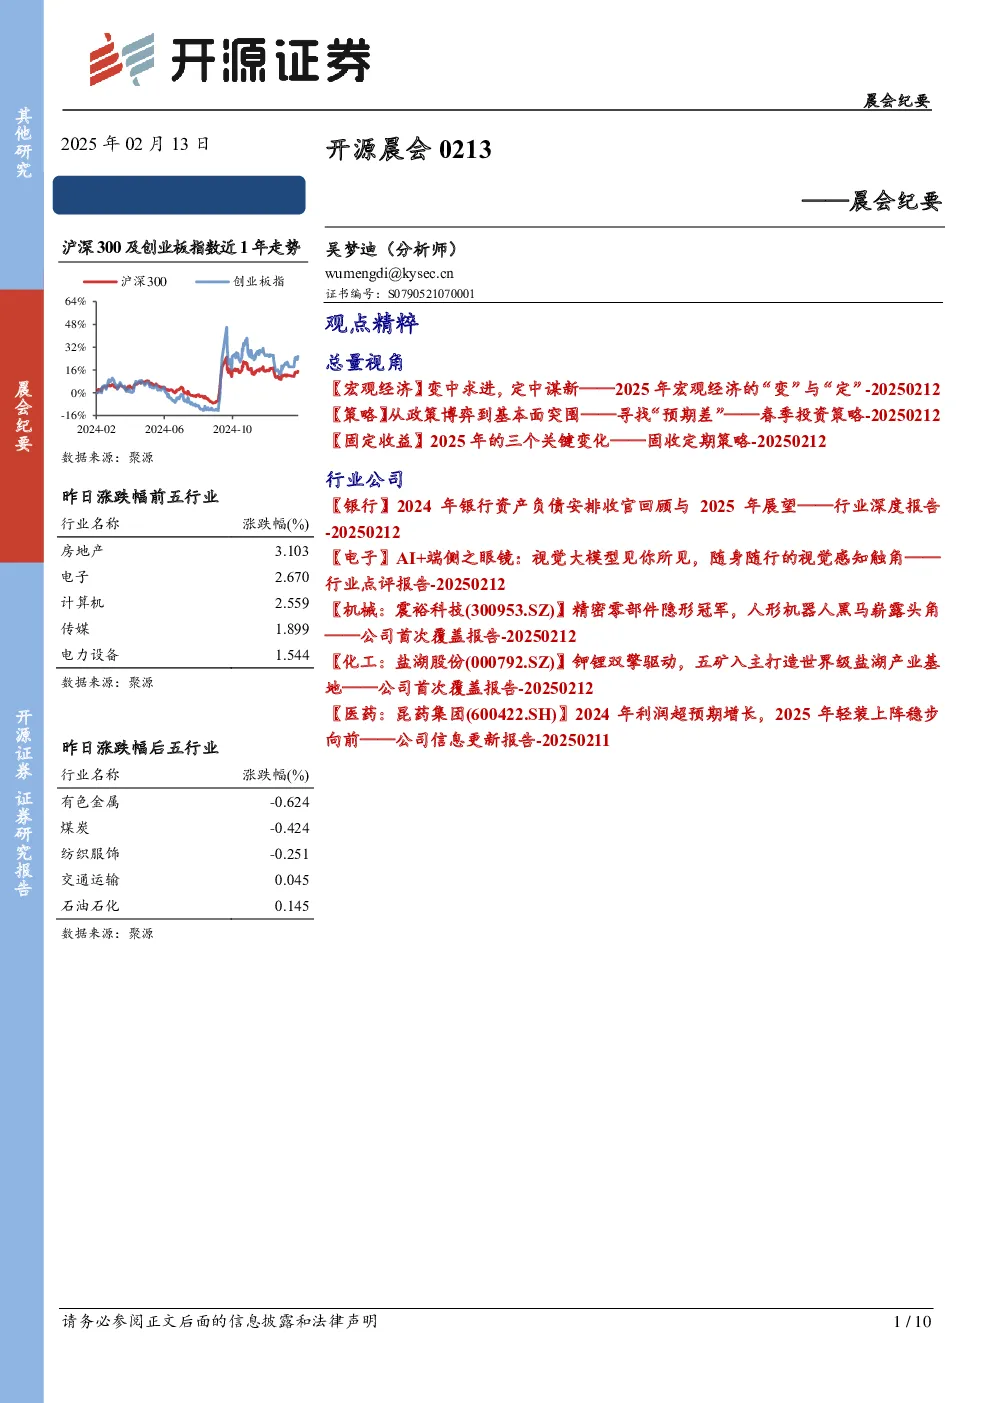This screenshot has height=1403, width=992.
Task: Click the dark blue banner bar
Action: tap(179, 195)
